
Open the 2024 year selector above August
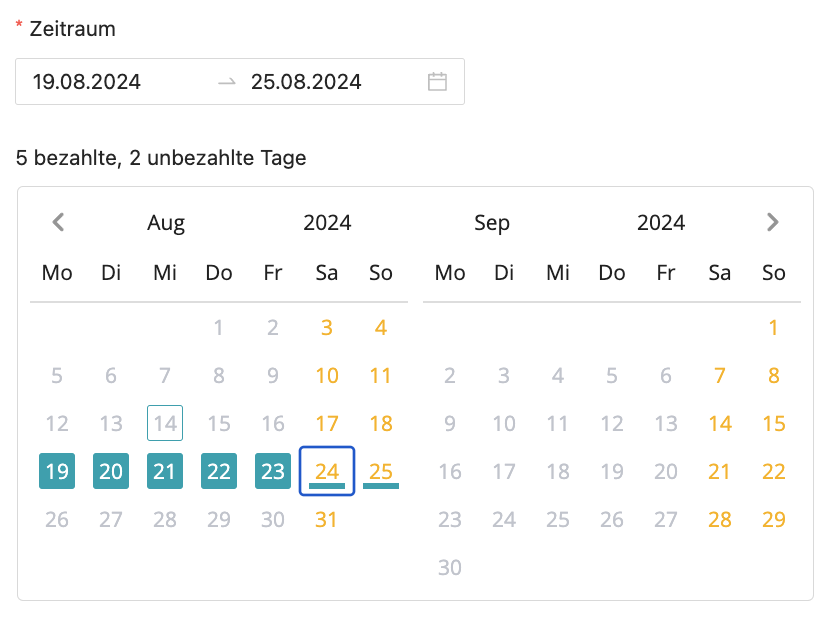pos(327,223)
